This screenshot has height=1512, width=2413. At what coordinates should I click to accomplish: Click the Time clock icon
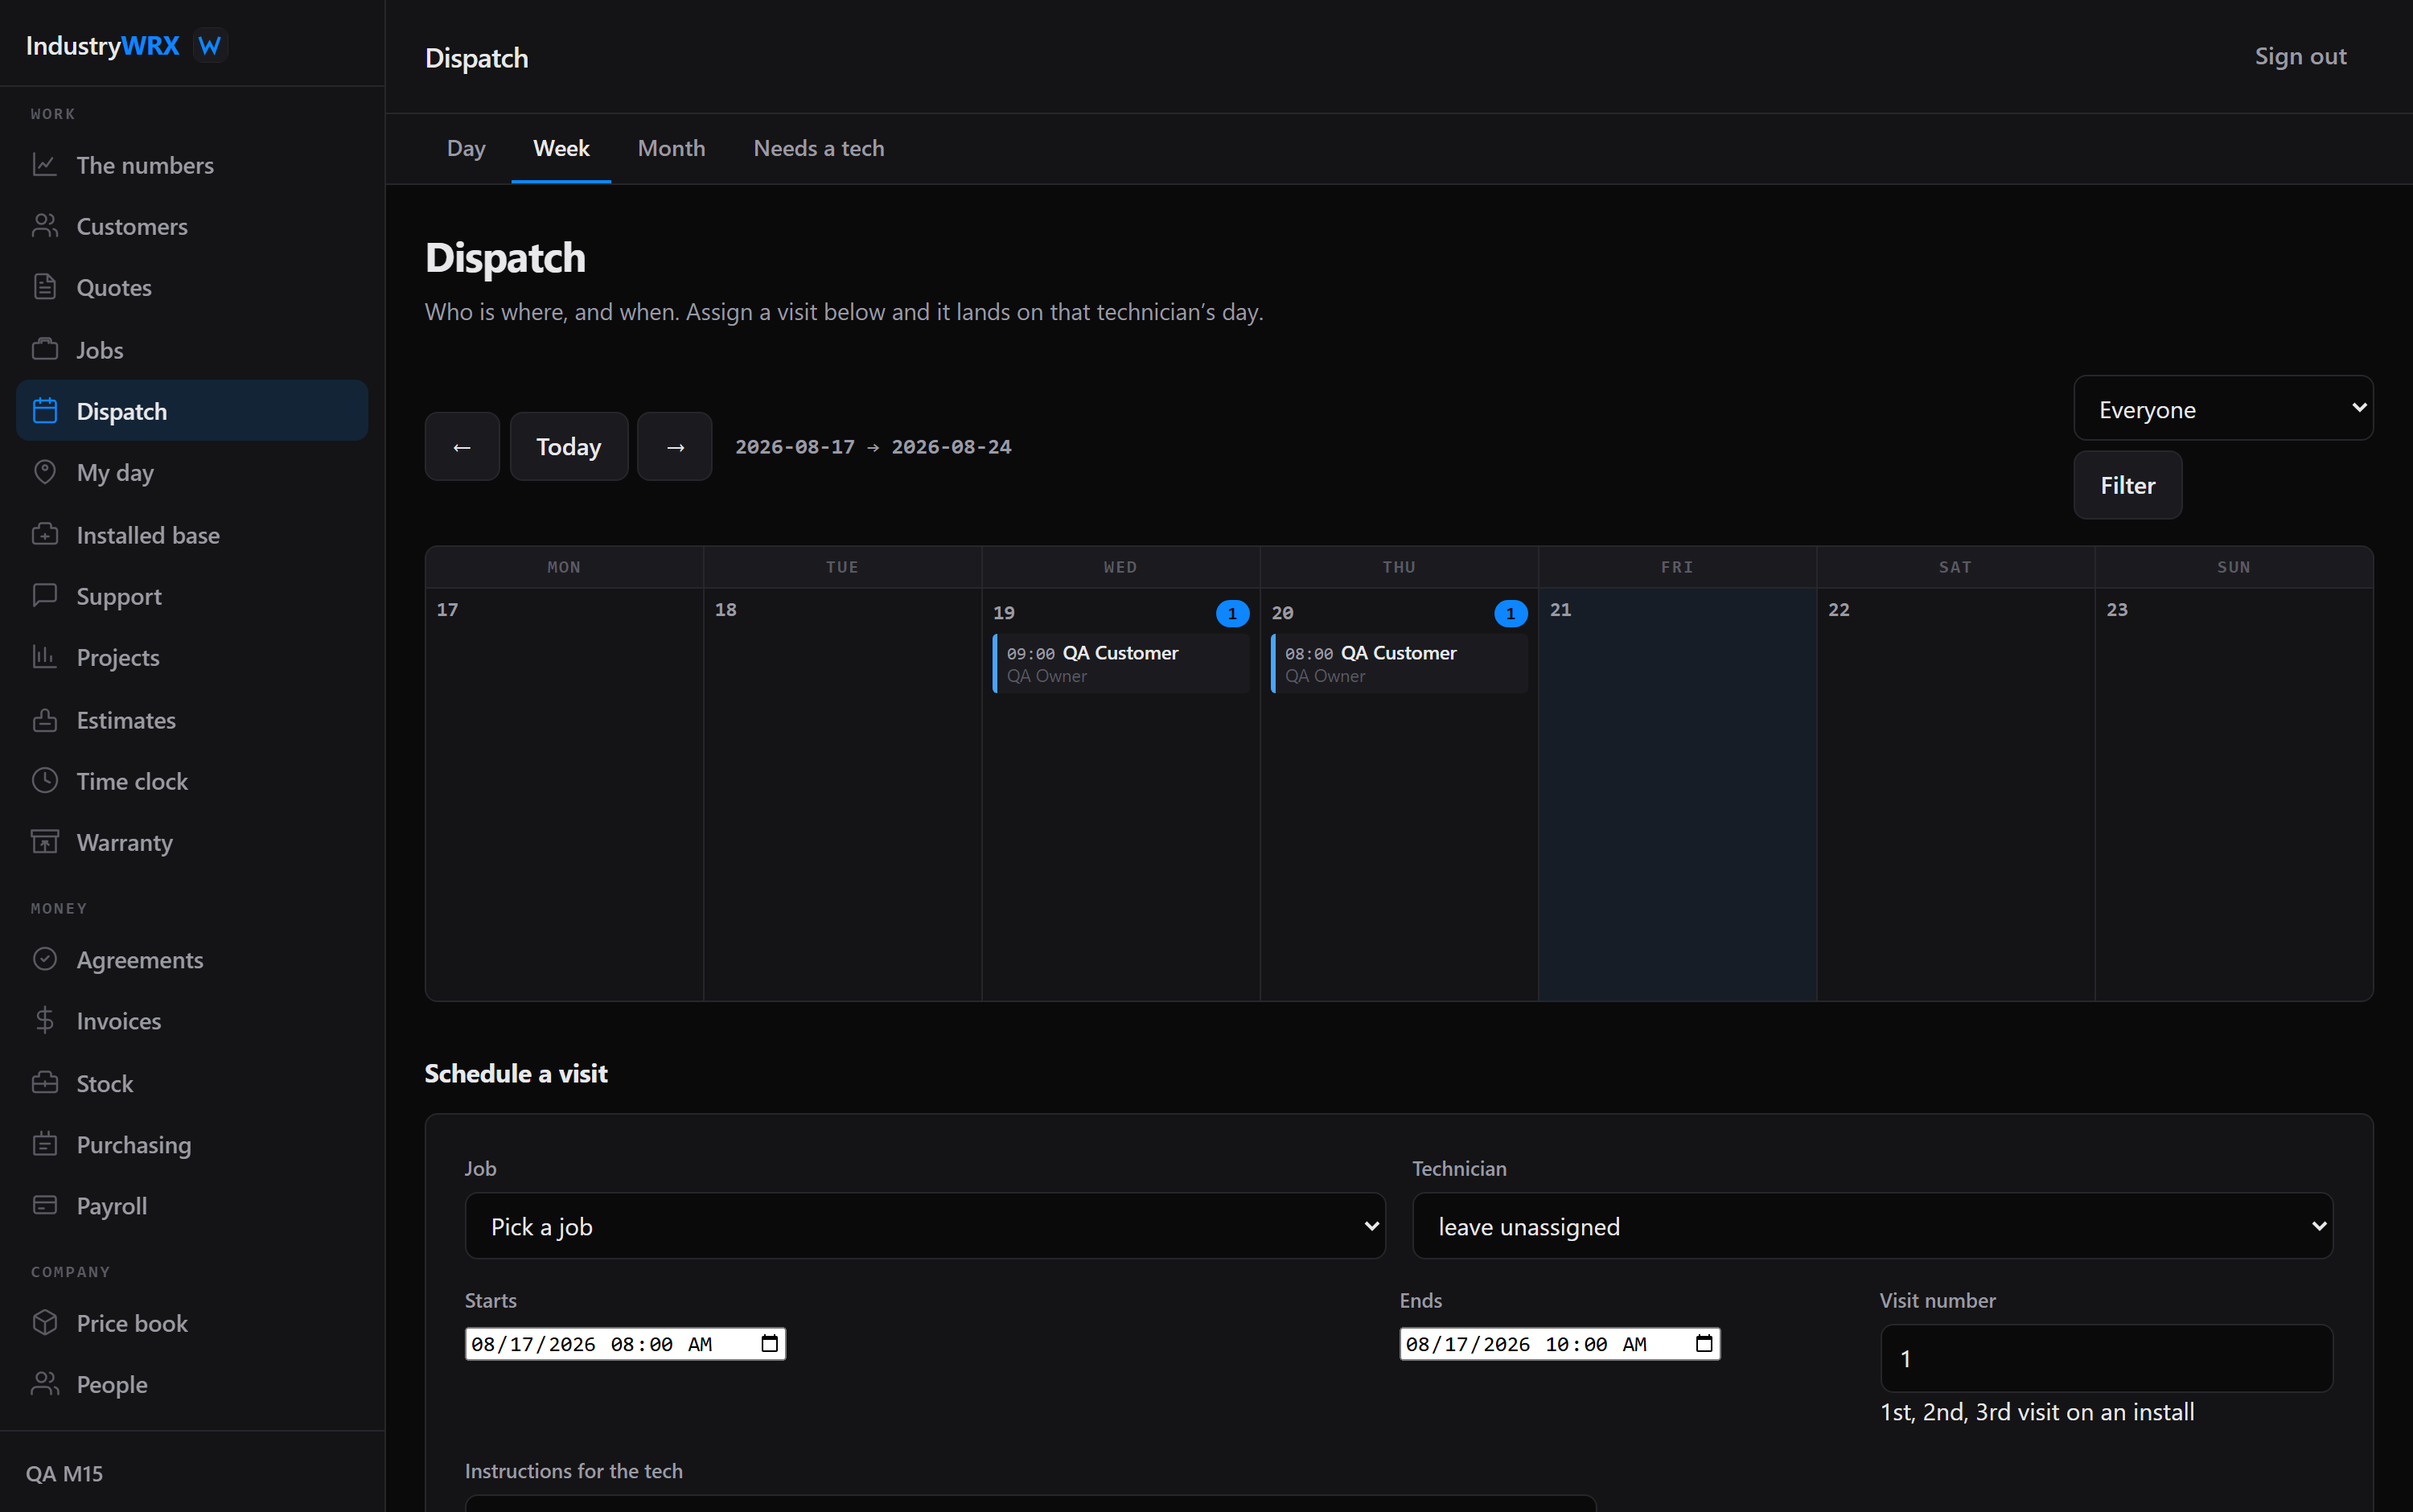[45, 781]
